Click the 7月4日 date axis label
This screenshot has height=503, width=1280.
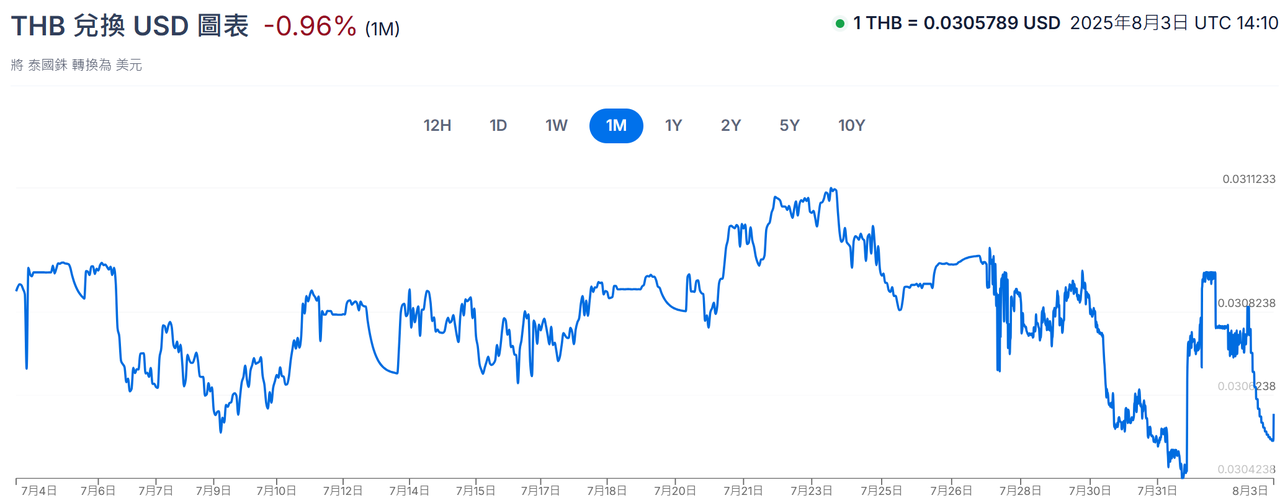[x=40, y=491]
